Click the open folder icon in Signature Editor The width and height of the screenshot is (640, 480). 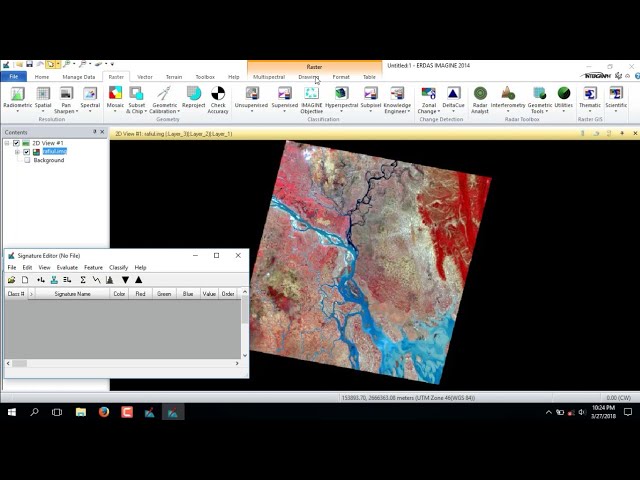pyautogui.click(x=11, y=280)
